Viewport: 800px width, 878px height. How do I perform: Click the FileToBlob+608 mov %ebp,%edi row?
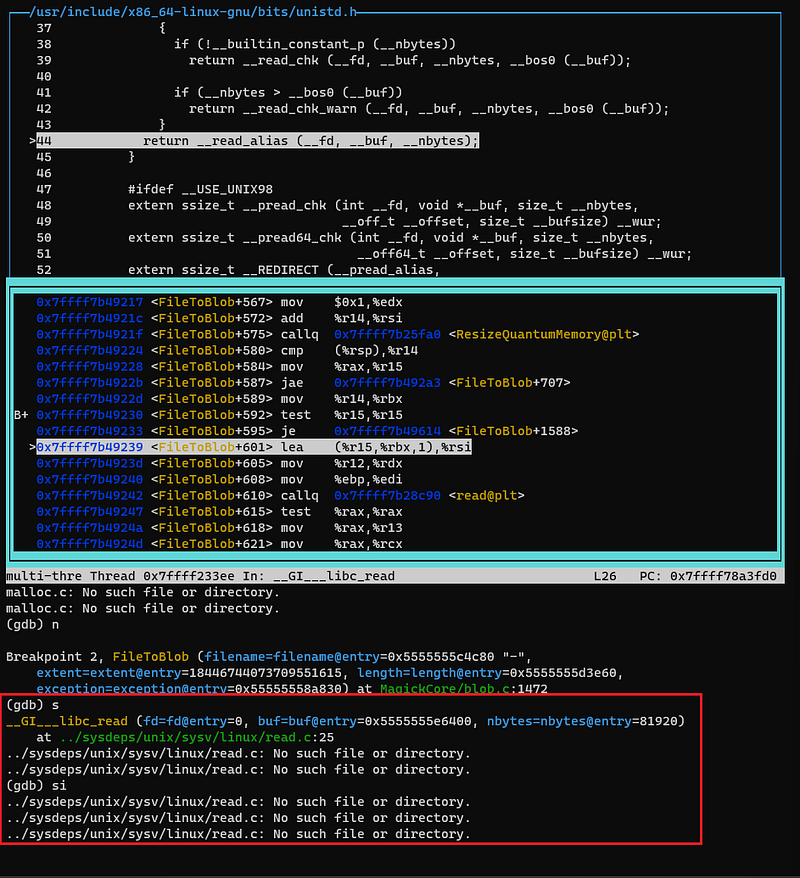click(x=219, y=480)
